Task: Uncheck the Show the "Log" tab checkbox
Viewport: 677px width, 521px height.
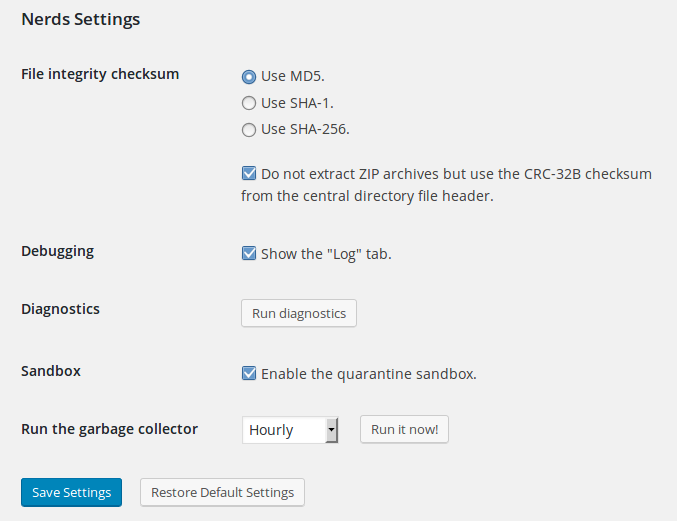Action: pos(249,253)
